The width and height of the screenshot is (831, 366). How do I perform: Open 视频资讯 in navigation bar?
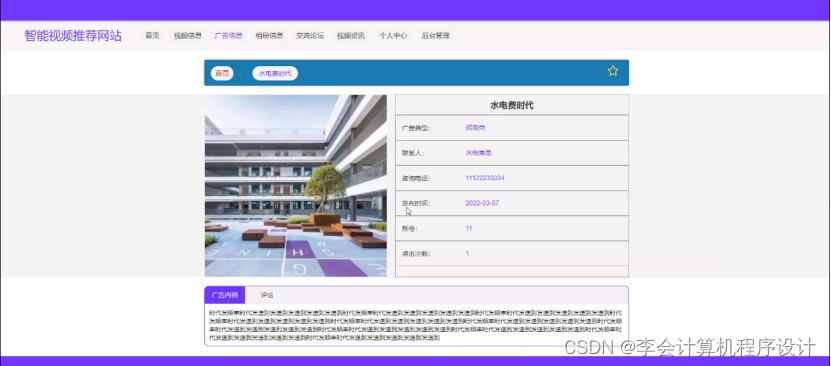tap(351, 35)
